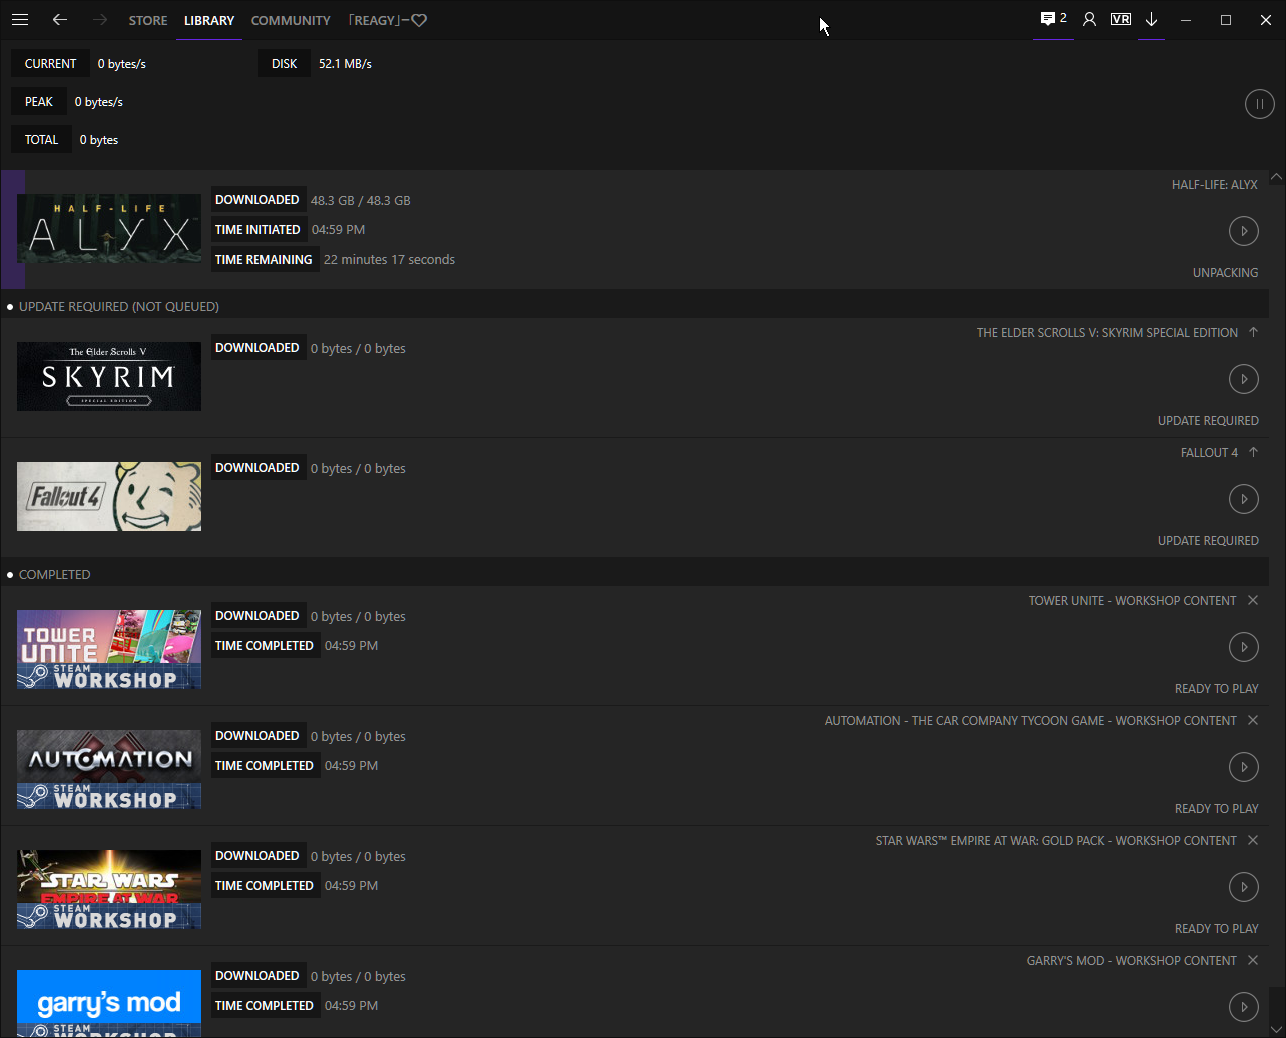
Task: Click the Half-Life: Alyx play button
Action: click(x=1244, y=231)
